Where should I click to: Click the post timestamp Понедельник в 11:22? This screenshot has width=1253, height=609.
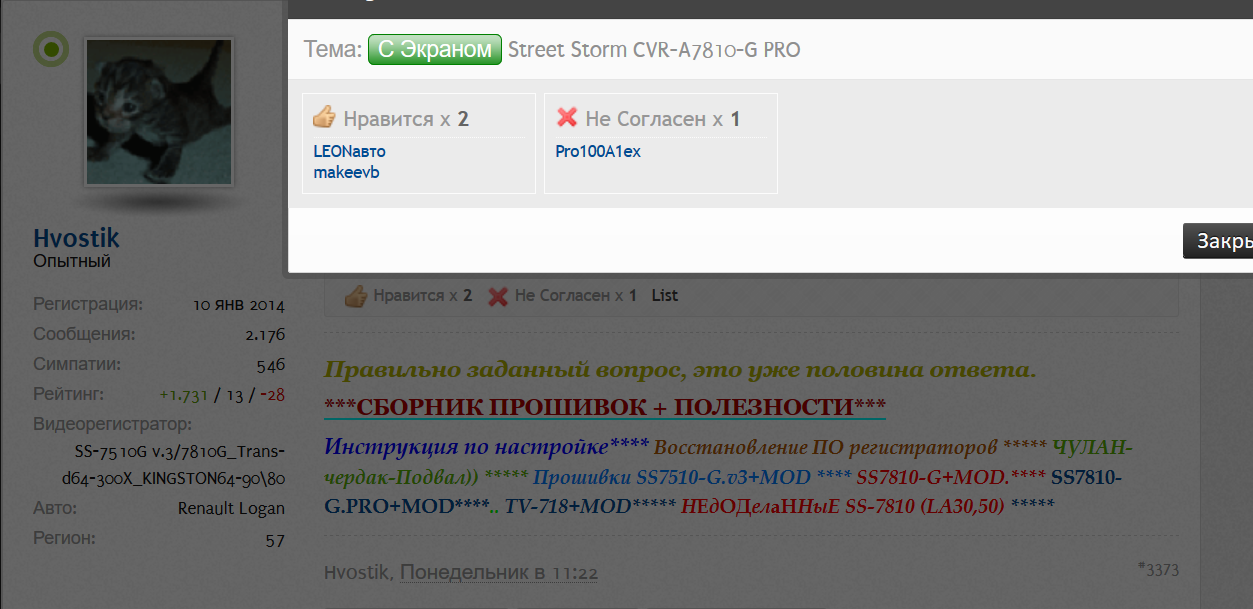[x=499, y=573]
